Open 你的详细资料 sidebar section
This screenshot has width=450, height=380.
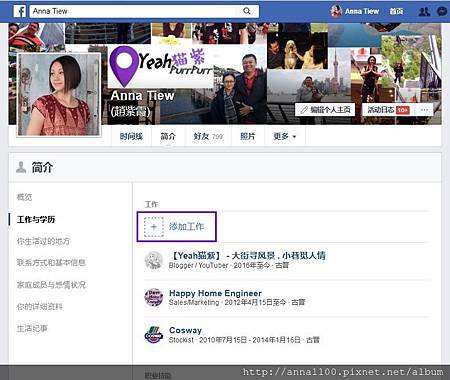40,306
